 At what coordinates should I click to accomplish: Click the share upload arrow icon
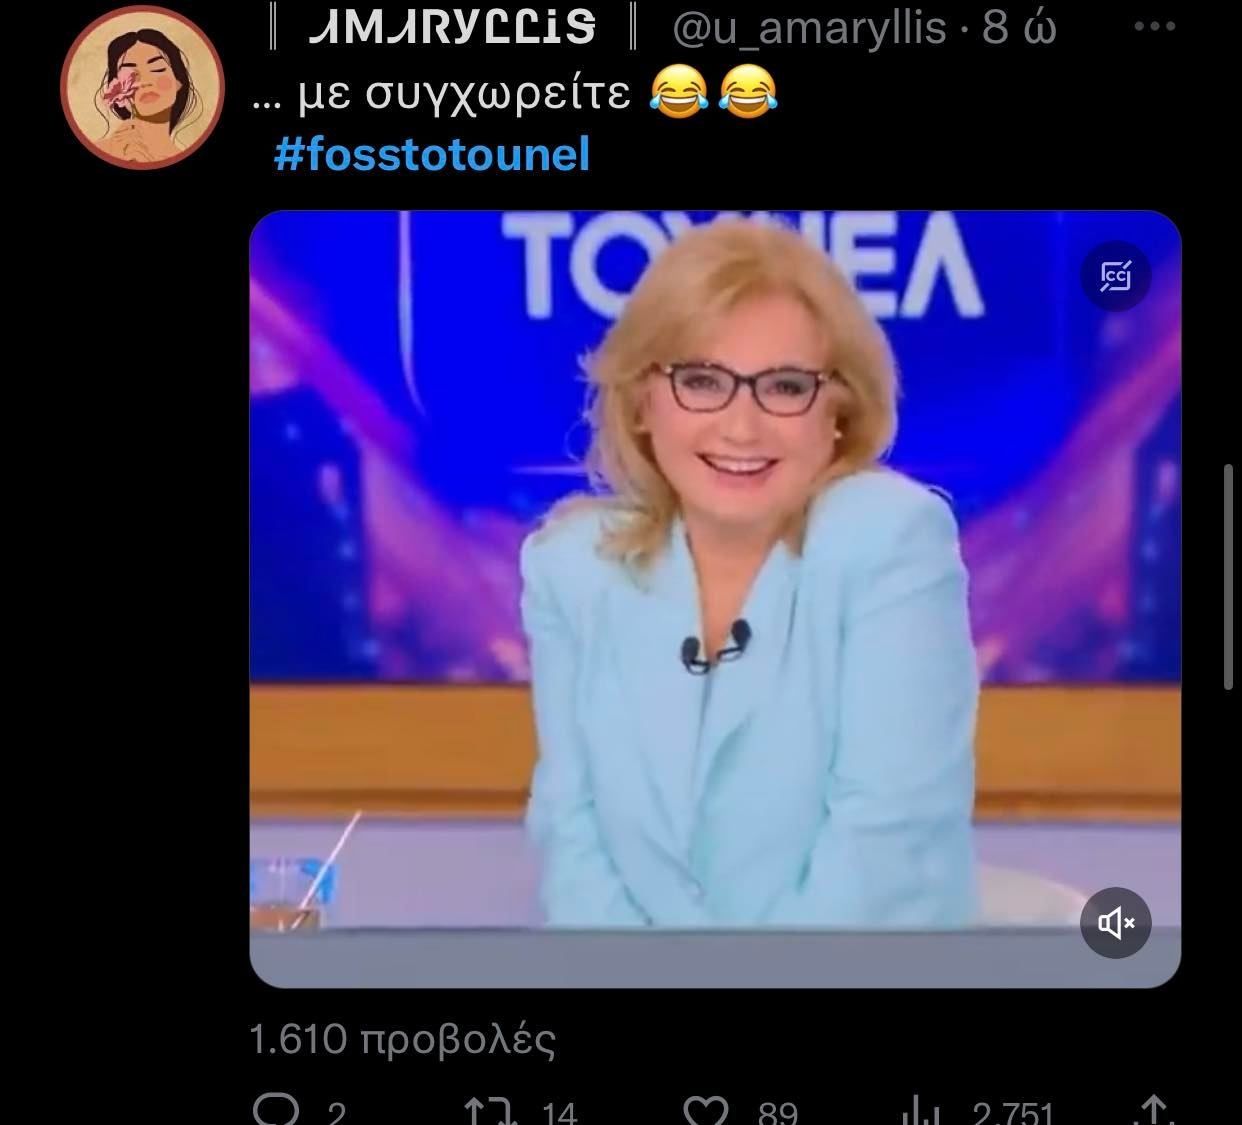(x=1155, y=1110)
